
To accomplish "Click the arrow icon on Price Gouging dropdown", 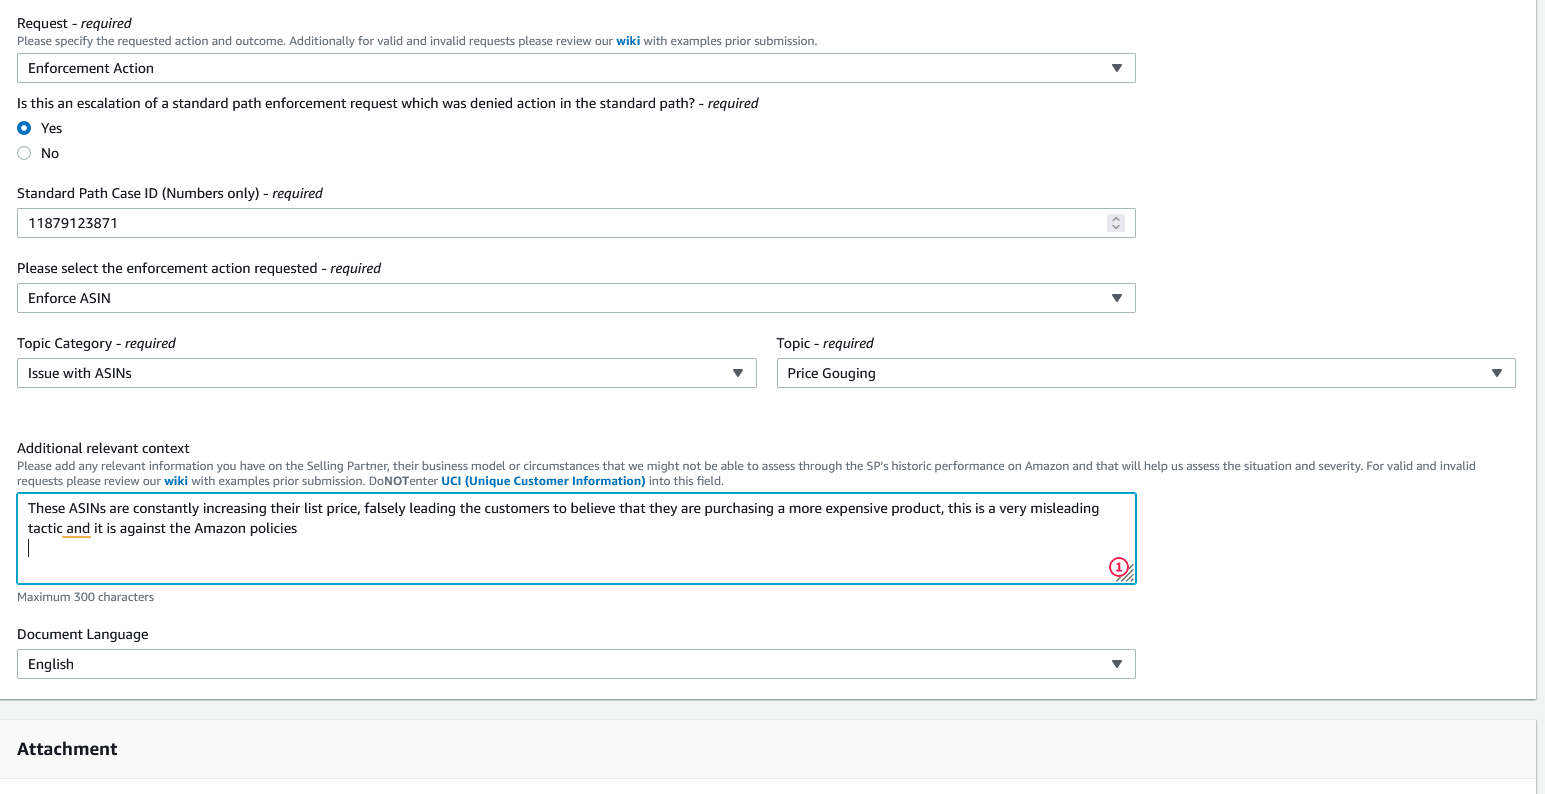I will click(1496, 373).
